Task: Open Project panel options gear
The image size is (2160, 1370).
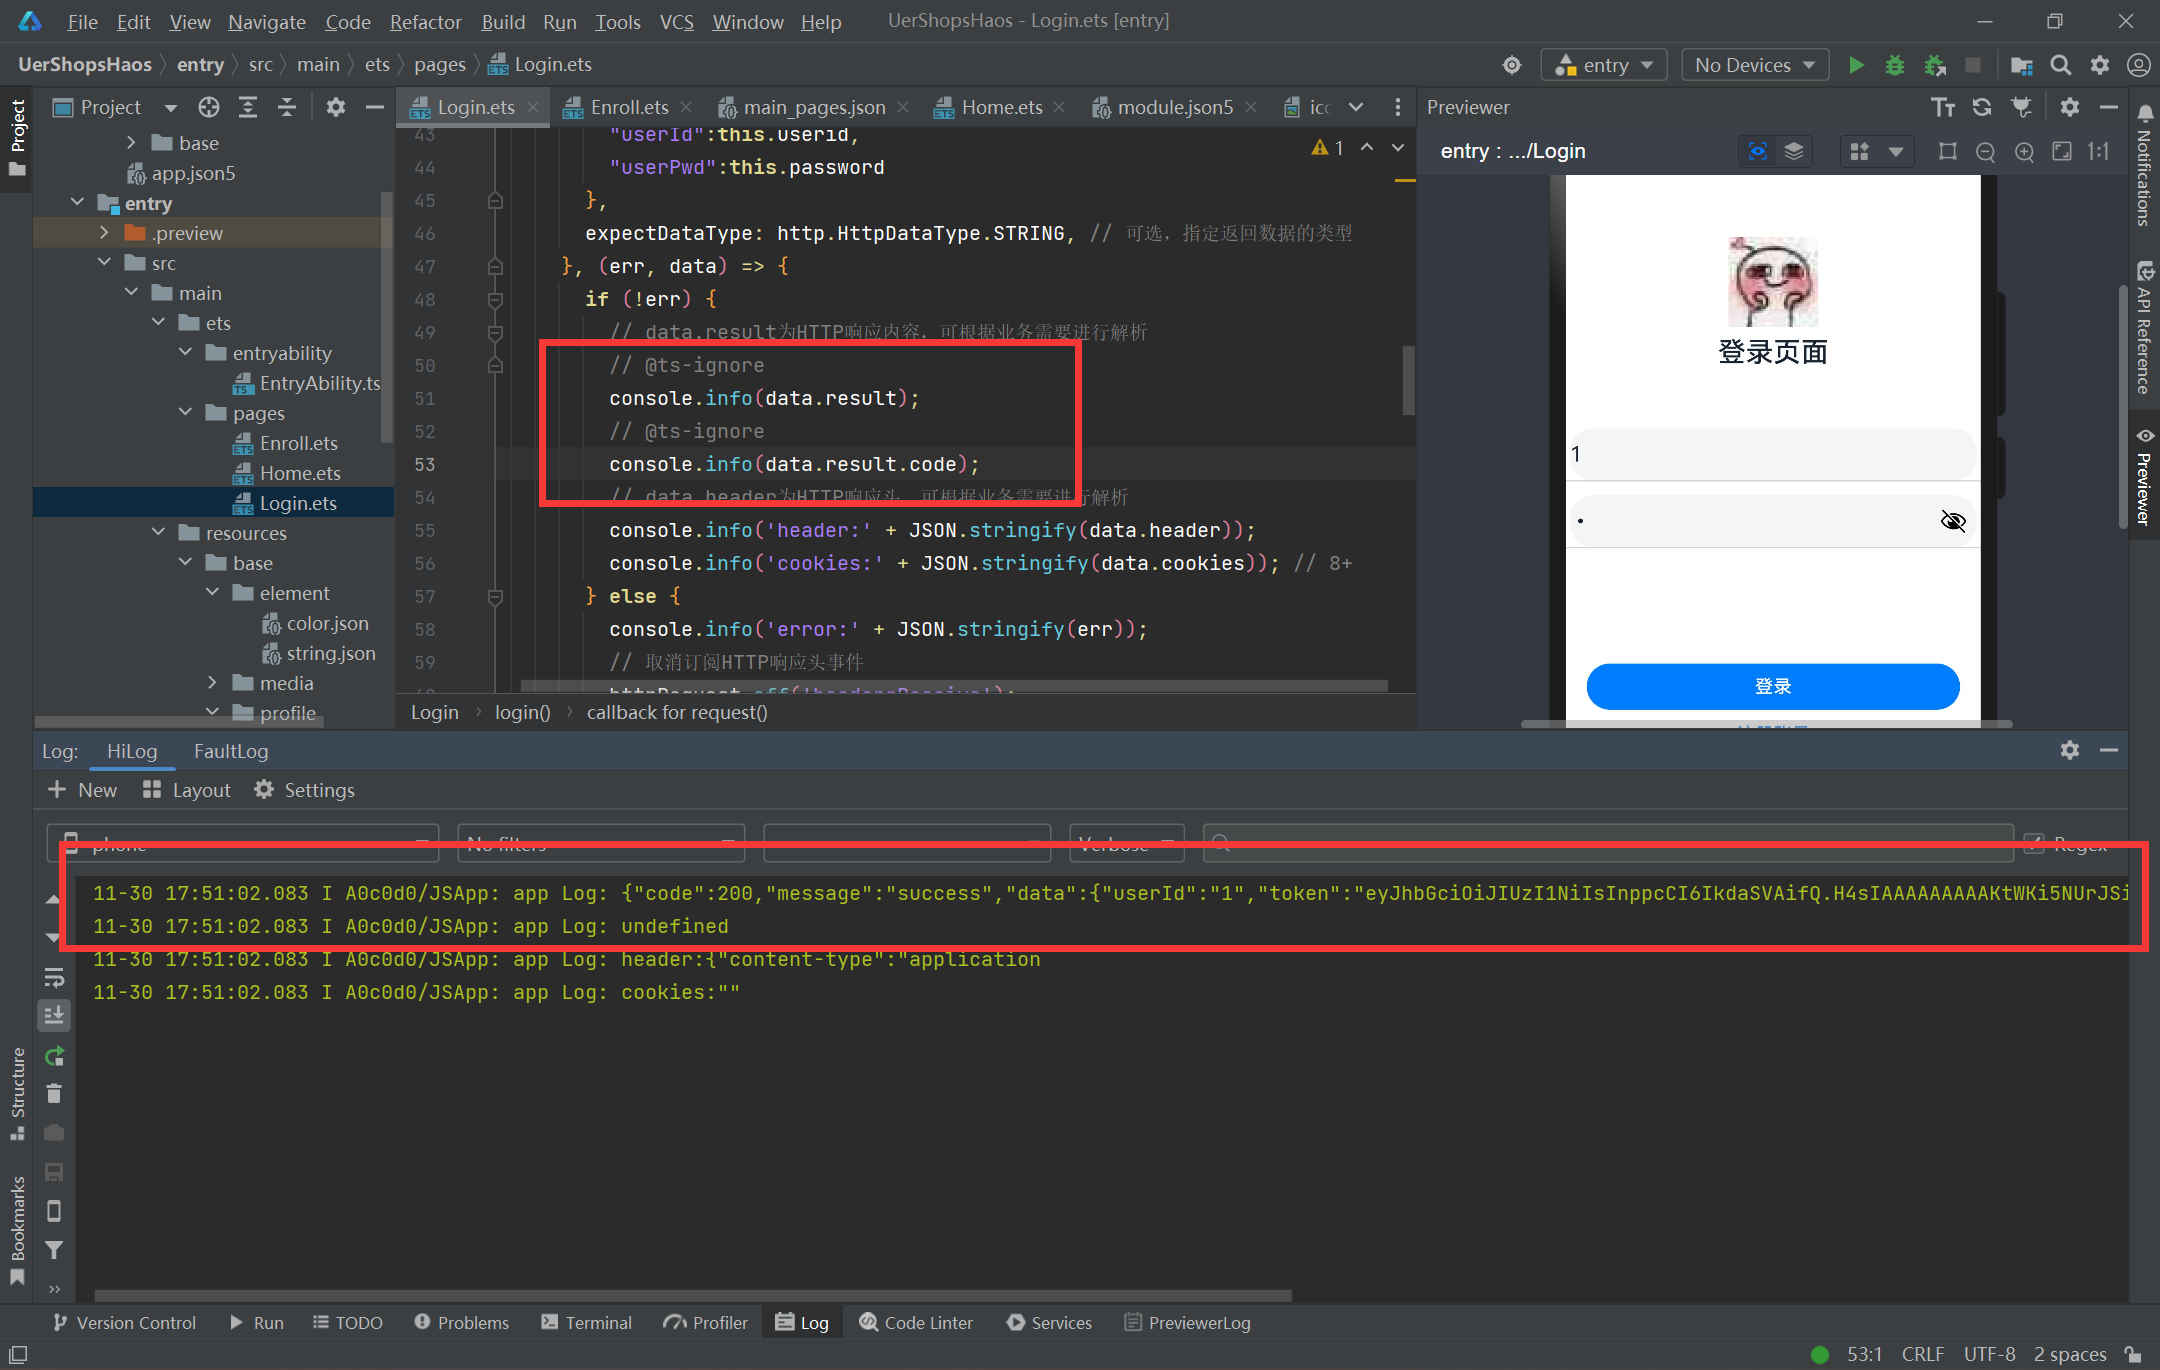Action: point(336,107)
